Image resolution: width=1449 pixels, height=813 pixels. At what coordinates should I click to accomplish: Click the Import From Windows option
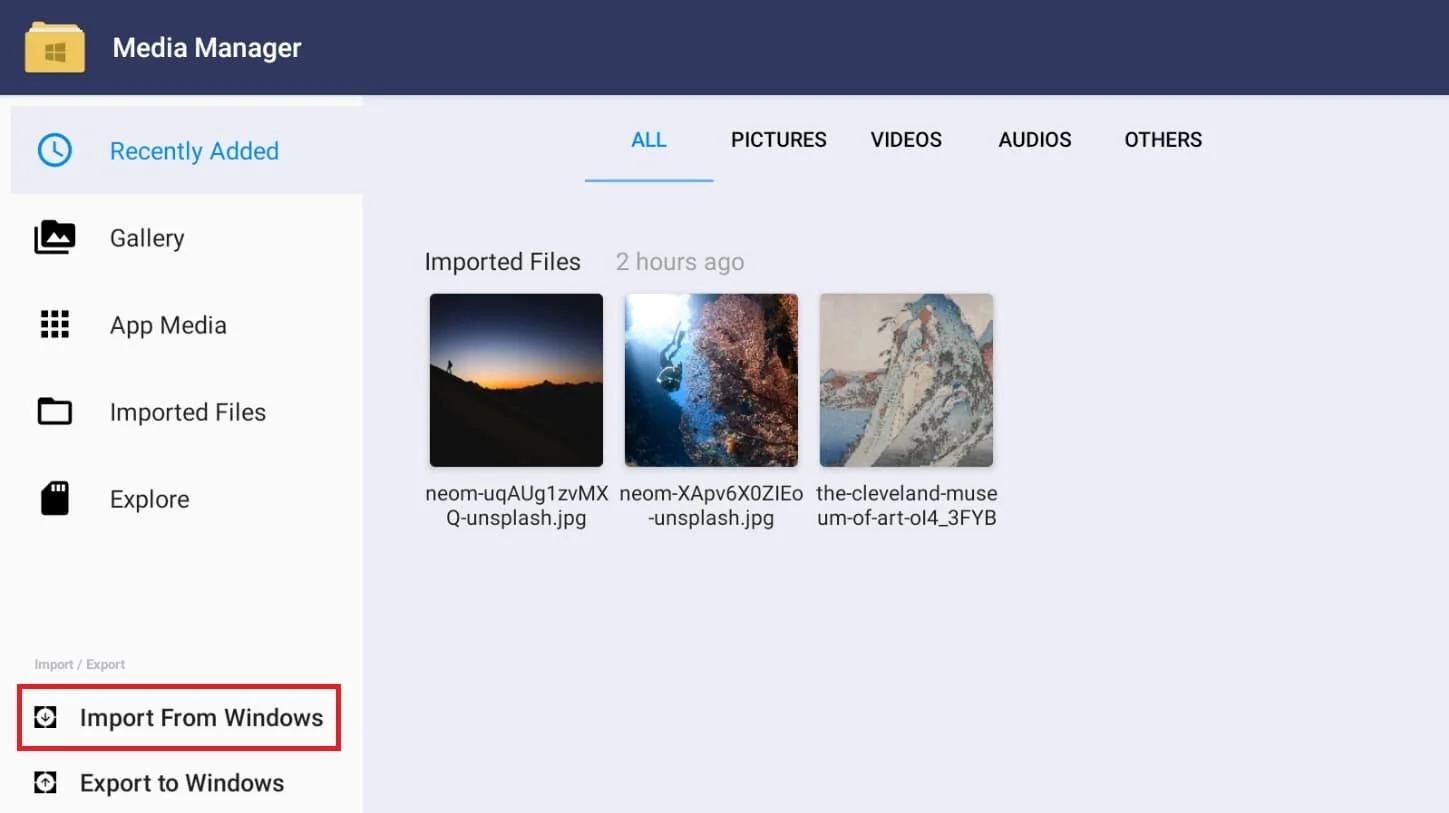pos(200,717)
